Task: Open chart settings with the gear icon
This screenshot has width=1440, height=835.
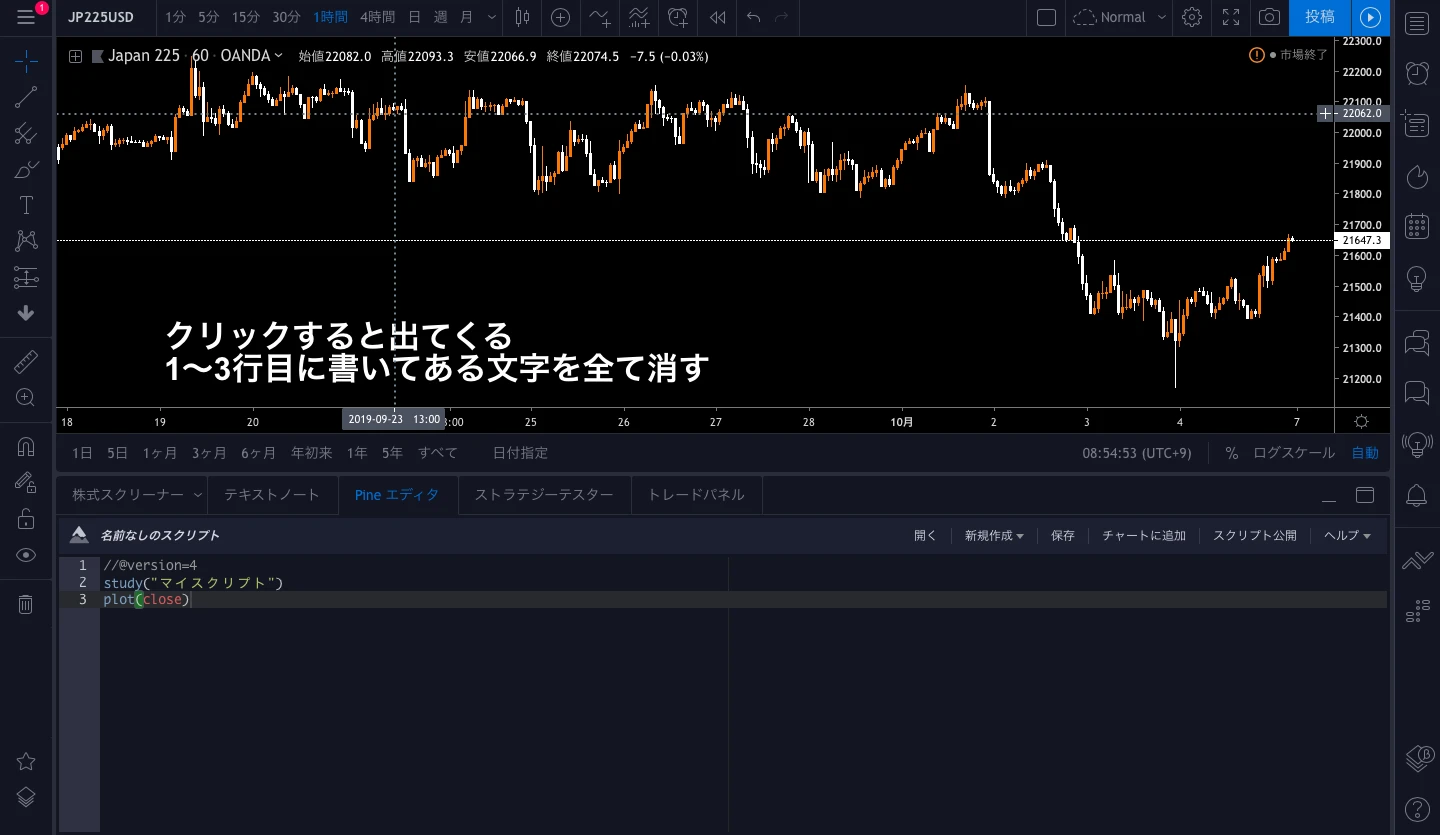Action: point(1192,18)
